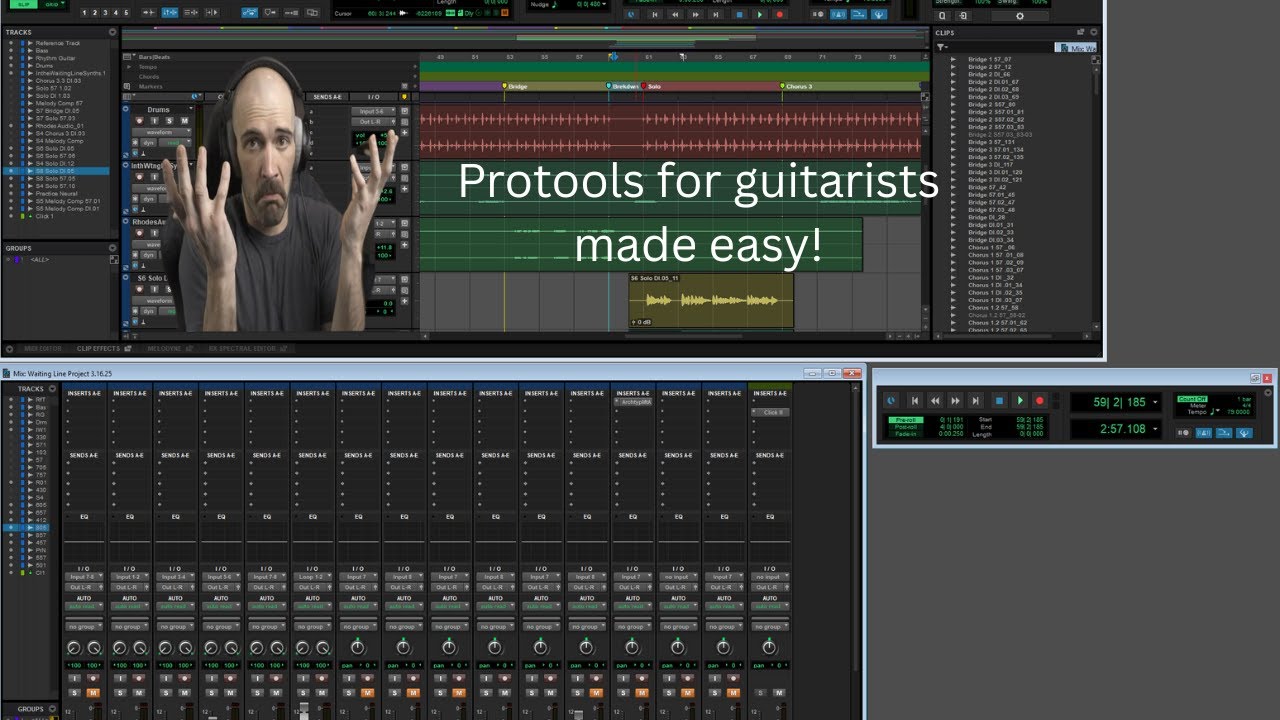Select 'S6 Solo DI.05' in the Tracks list
Viewport: 1280px width, 720px height.
click(57, 171)
